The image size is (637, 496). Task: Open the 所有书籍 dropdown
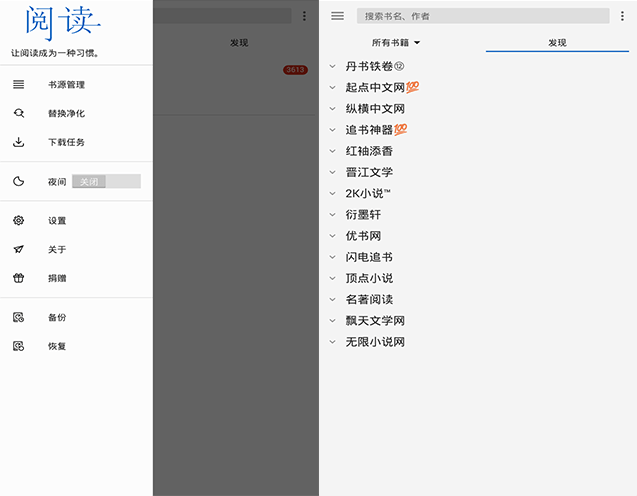click(x=396, y=43)
